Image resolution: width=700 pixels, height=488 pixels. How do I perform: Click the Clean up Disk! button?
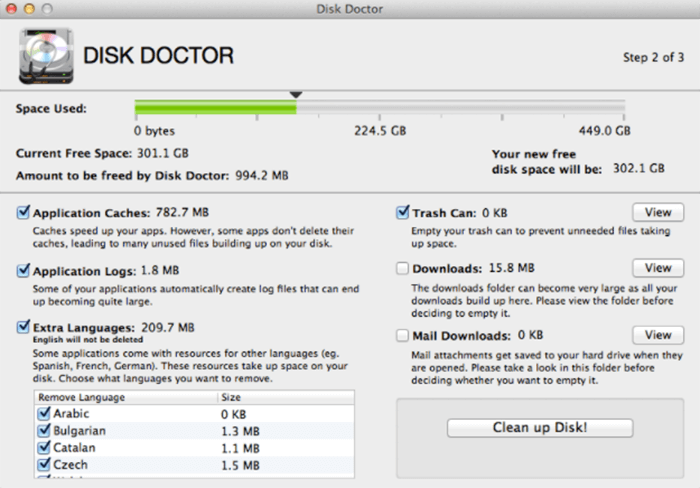click(x=540, y=428)
